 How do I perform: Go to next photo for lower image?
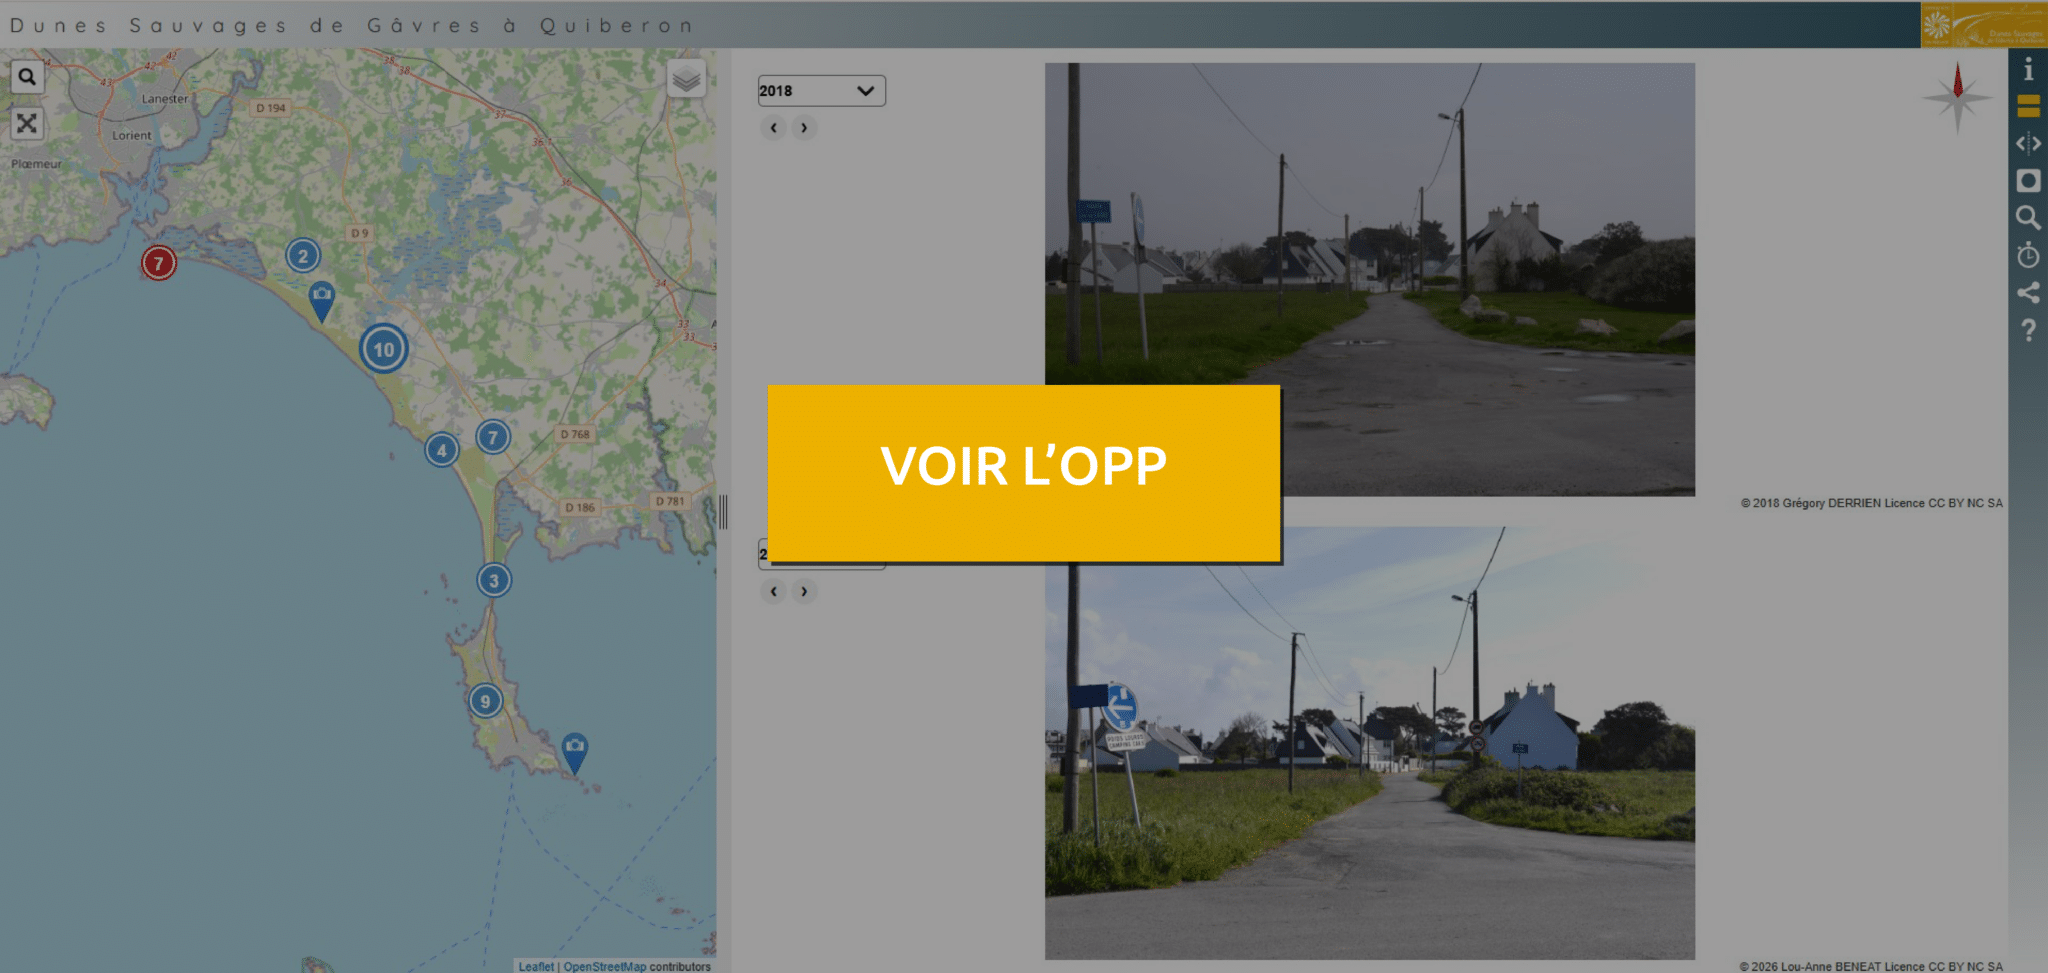tap(804, 591)
